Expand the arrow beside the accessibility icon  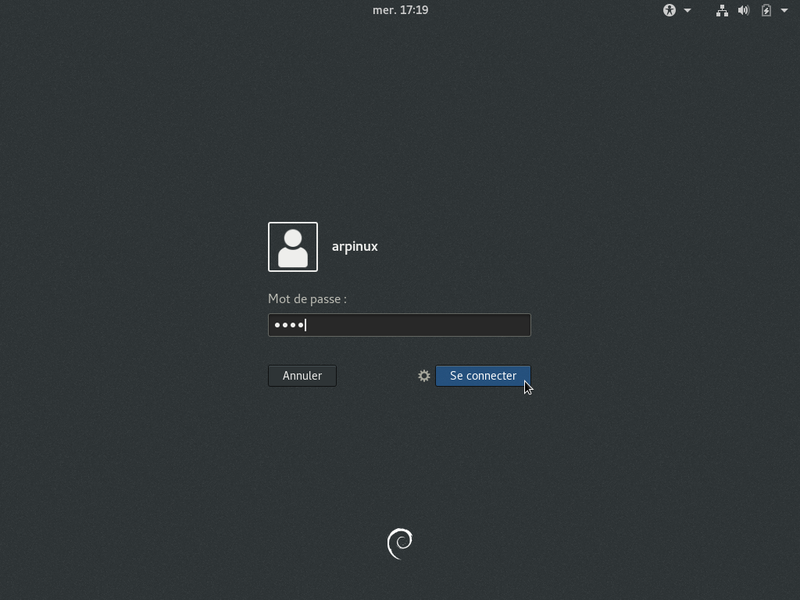click(687, 10)
